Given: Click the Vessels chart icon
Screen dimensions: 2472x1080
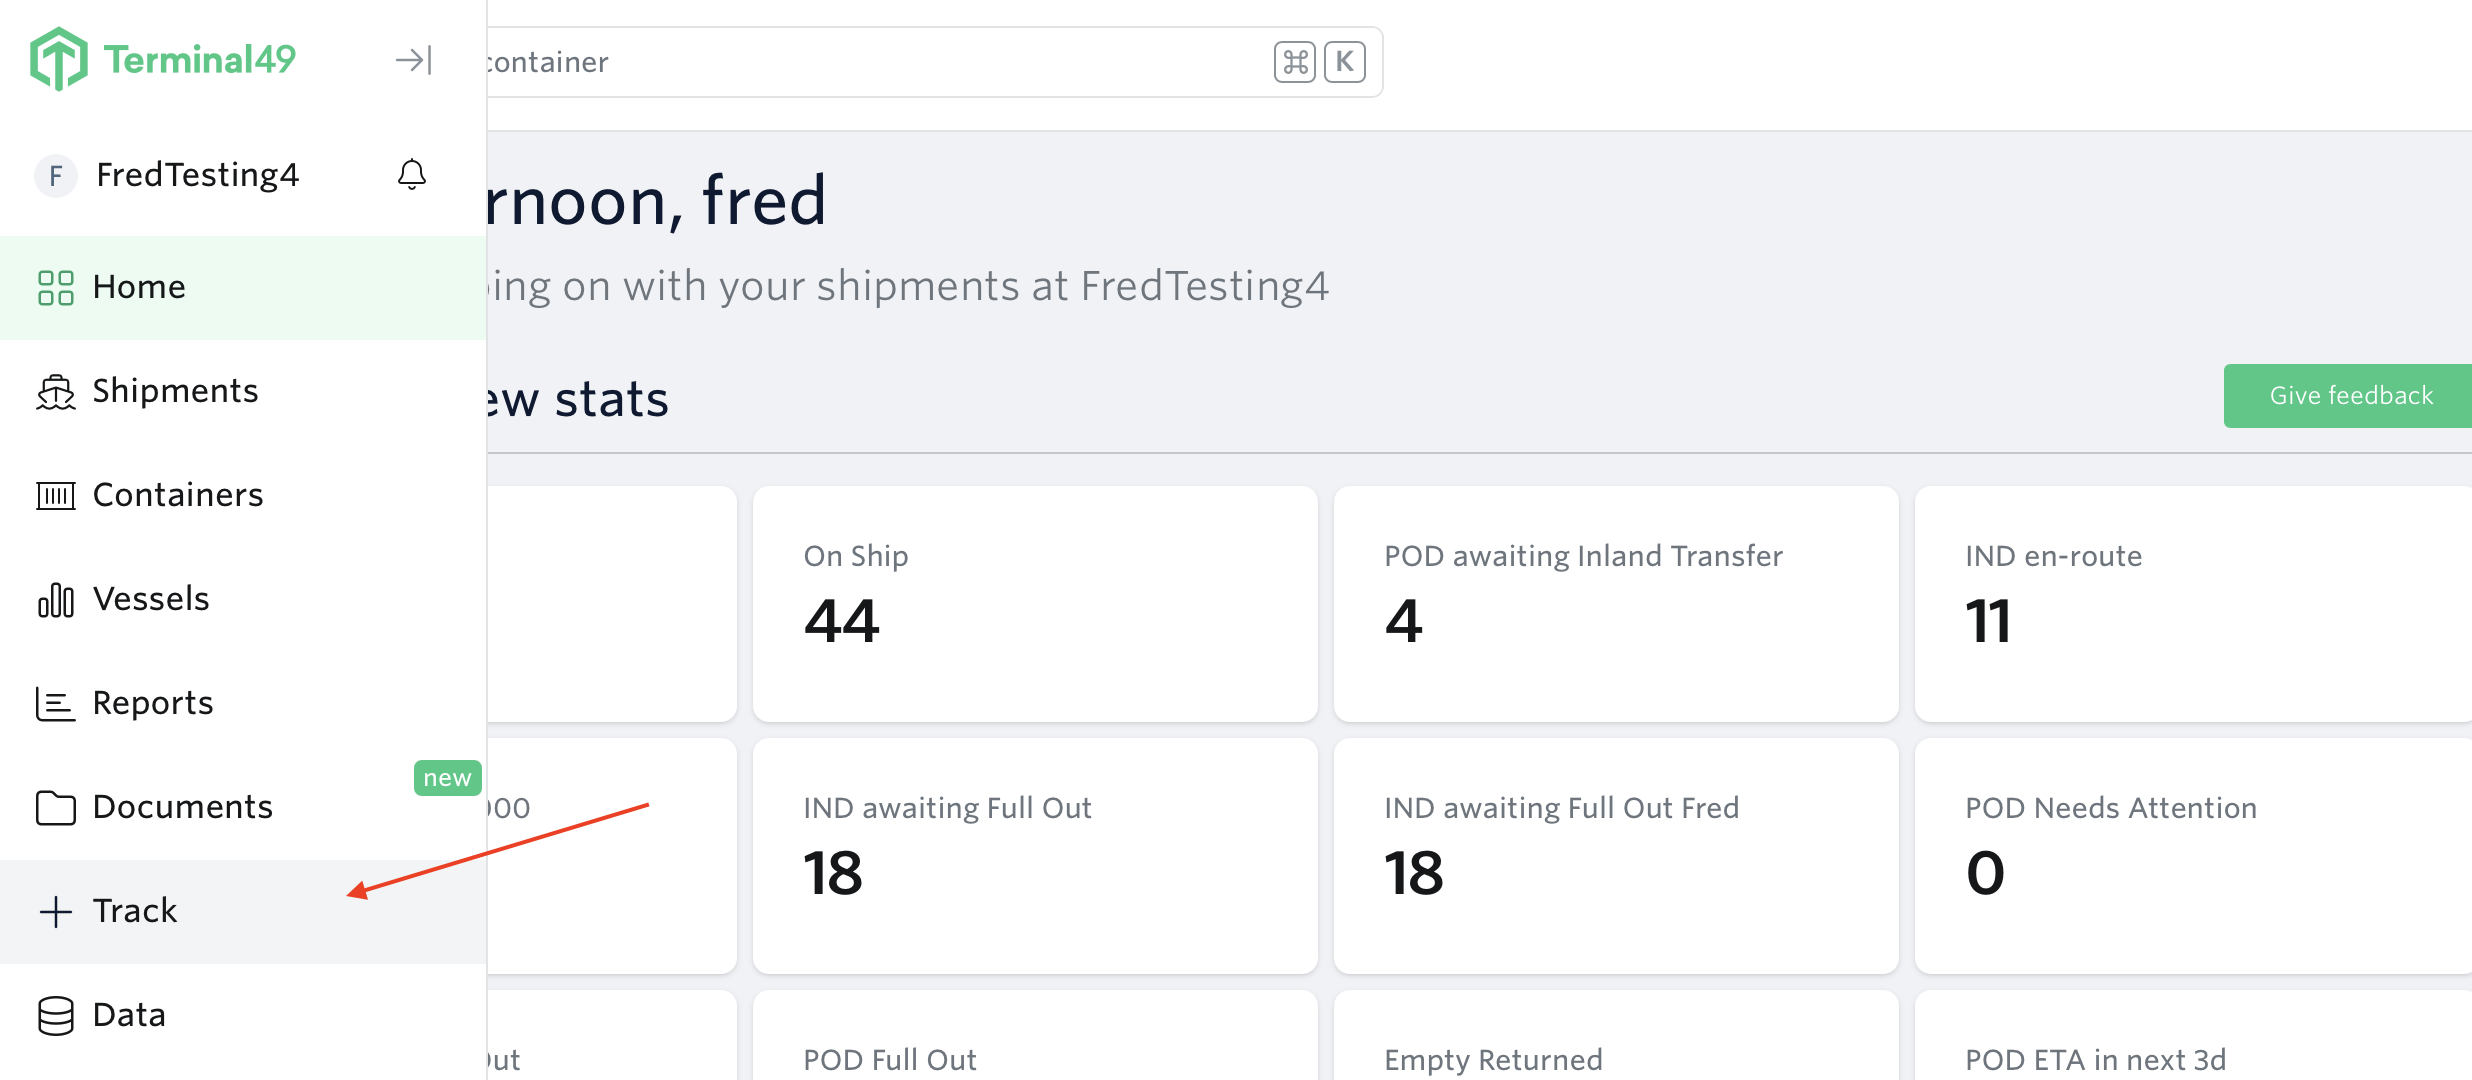Looking at the screenshot, I should [56, 600].
